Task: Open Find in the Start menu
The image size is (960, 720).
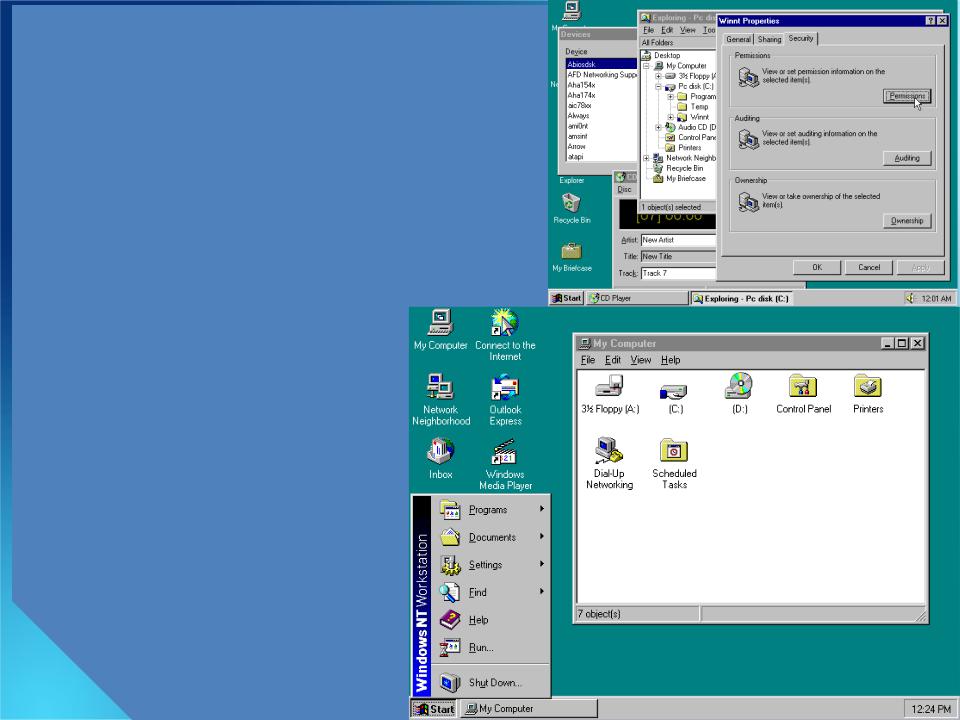Action: click(491, 592)
